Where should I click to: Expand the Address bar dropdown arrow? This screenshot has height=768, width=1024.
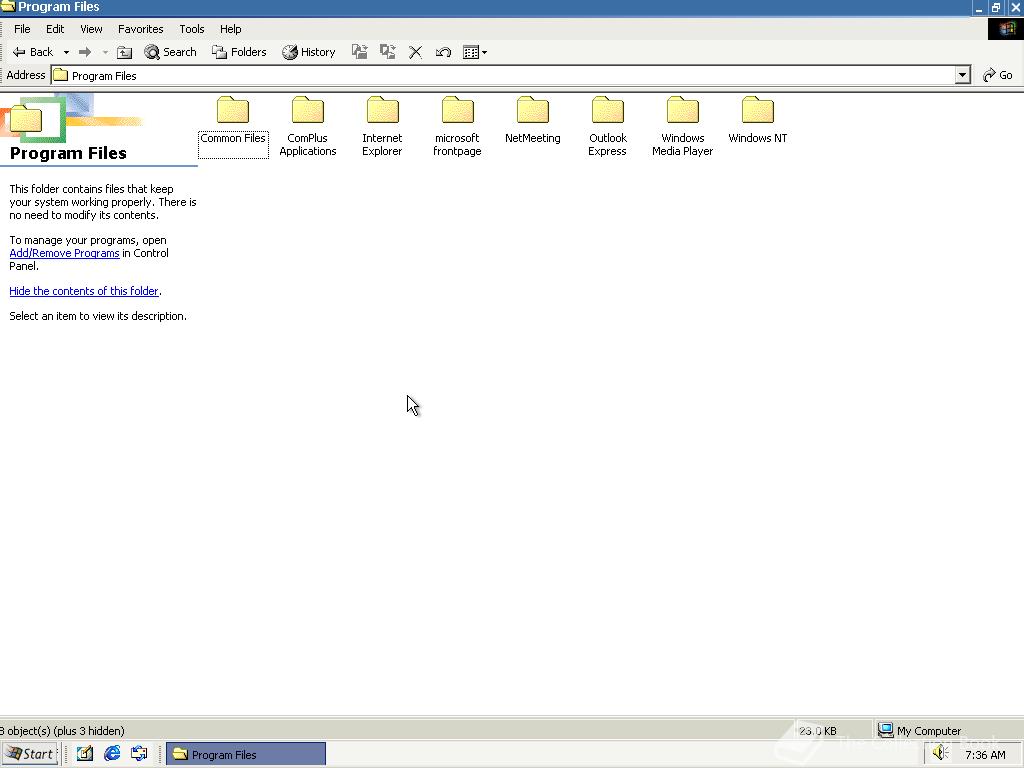[963, 76]
